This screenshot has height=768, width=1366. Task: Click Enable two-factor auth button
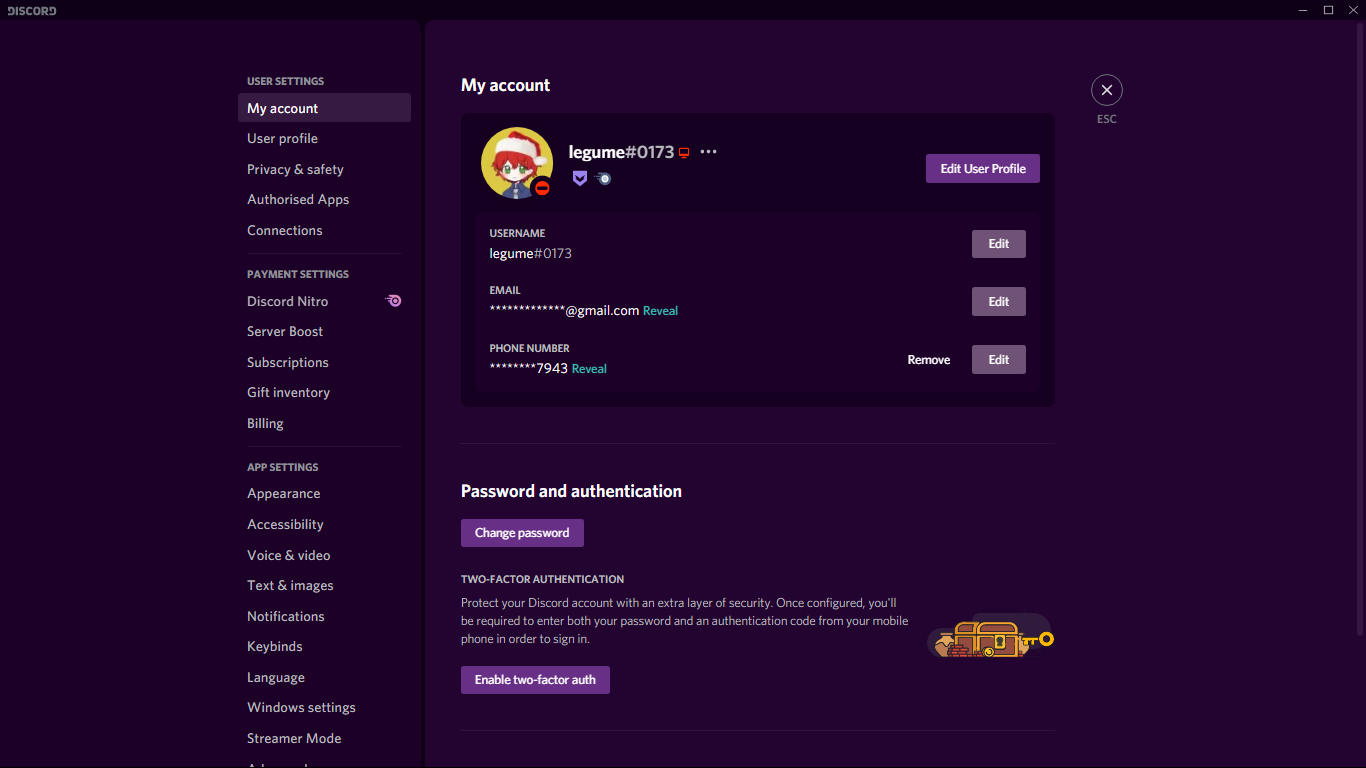pos(535,680)
